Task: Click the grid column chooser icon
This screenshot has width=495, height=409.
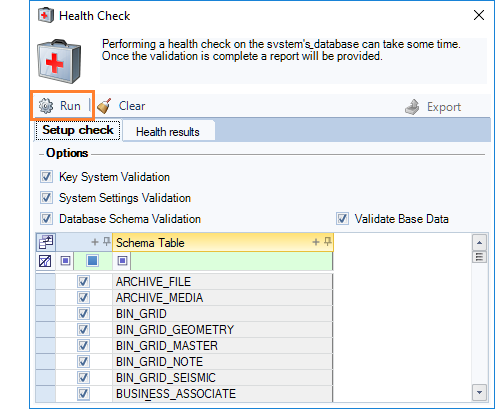Action: pyautogui.click(x=46, y=242)
